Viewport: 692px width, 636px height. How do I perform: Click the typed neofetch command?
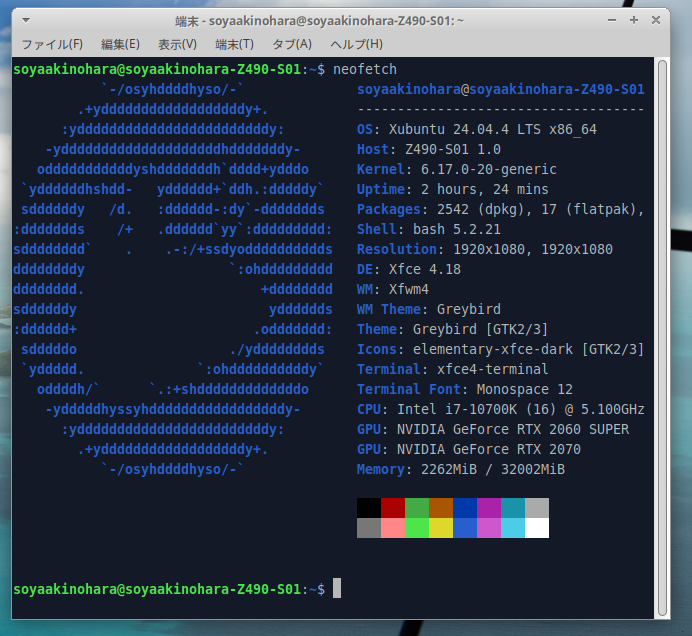tap(365, 69)
